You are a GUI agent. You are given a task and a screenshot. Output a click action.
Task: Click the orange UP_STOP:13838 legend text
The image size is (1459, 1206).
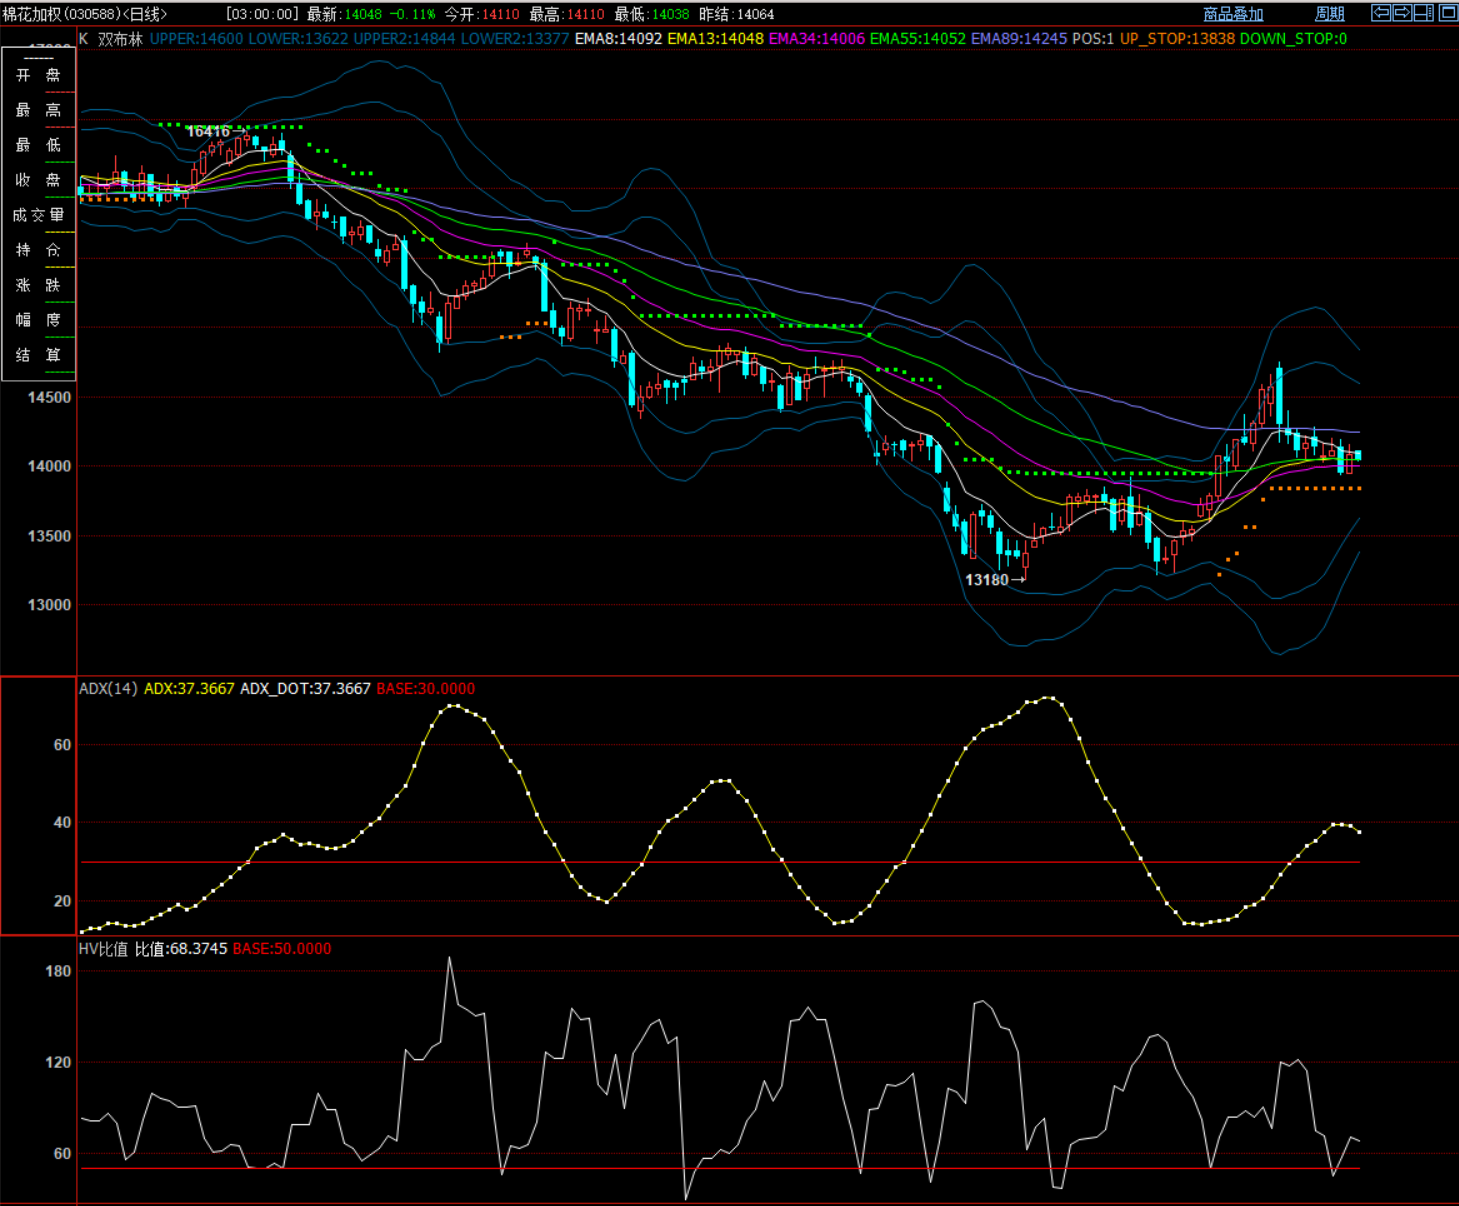1176,39
